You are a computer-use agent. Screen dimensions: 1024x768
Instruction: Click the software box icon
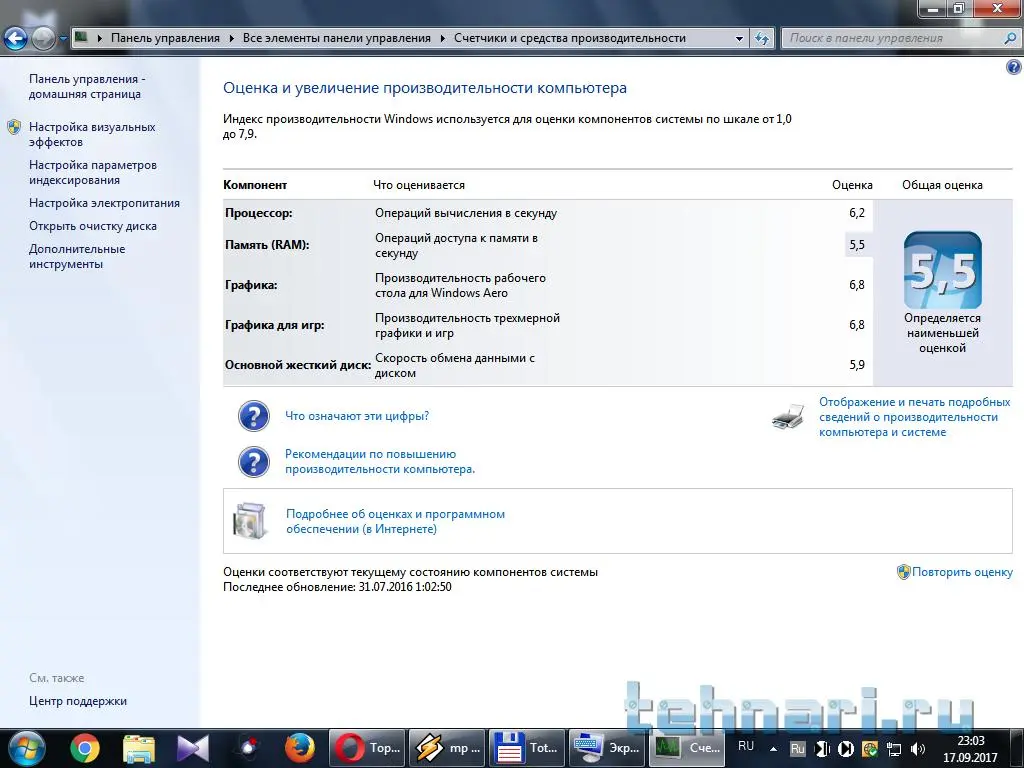[250, 521]
